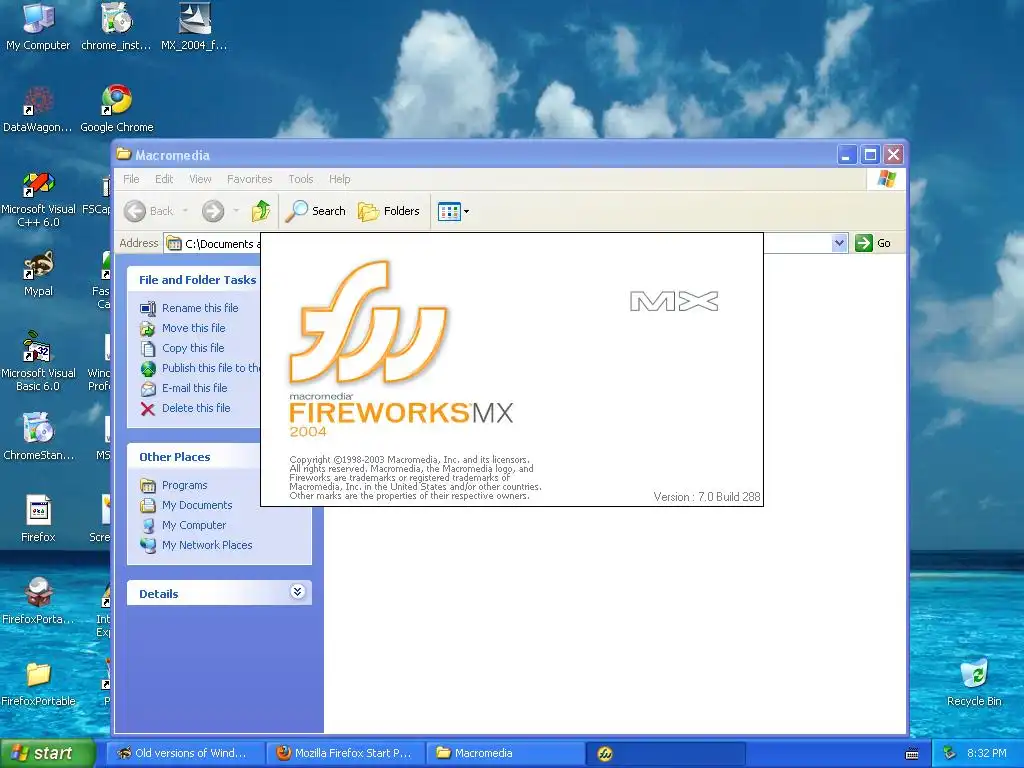Viewport: 1024px width, 768px height.
Task: Click the 8:32 PM clock
Action: coord(986,753)
